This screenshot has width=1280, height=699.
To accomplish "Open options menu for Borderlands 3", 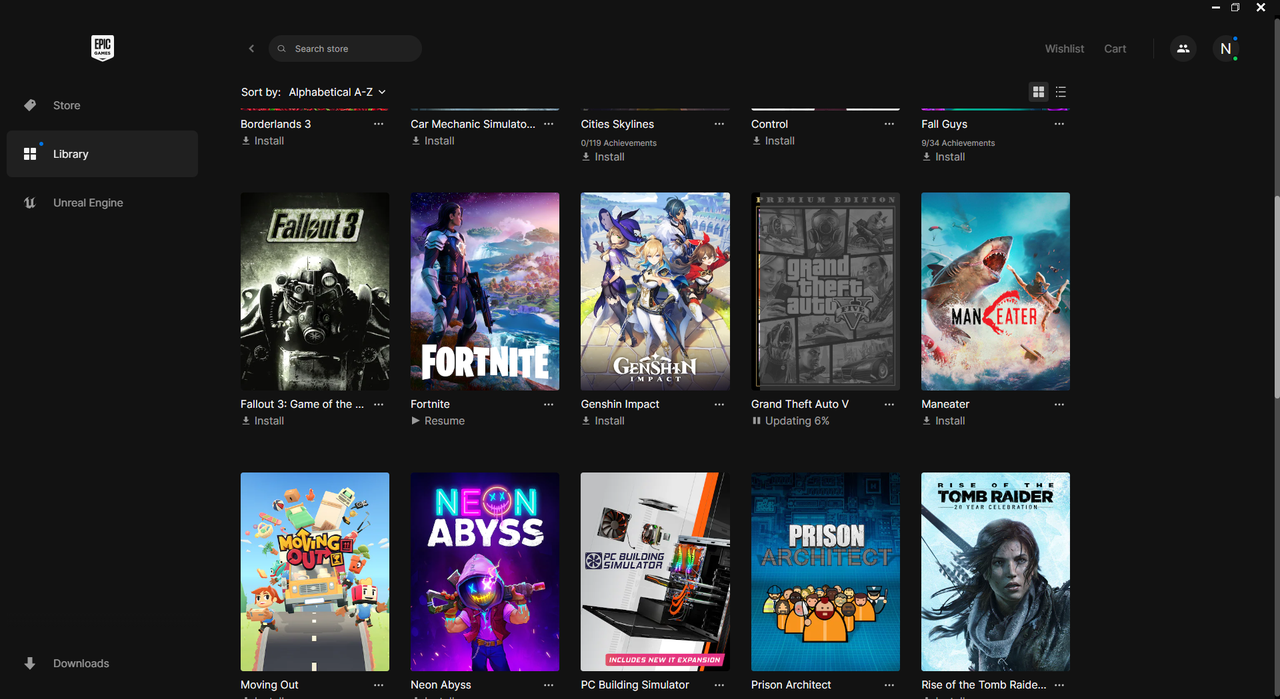I will (378, 124).
